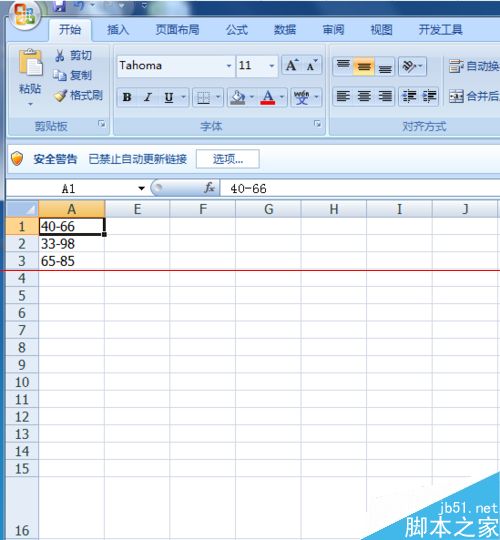Viewport: 500px width, 540px height.
Task: Click the formula bar showing 40-66
Action: tap(360, 188)
